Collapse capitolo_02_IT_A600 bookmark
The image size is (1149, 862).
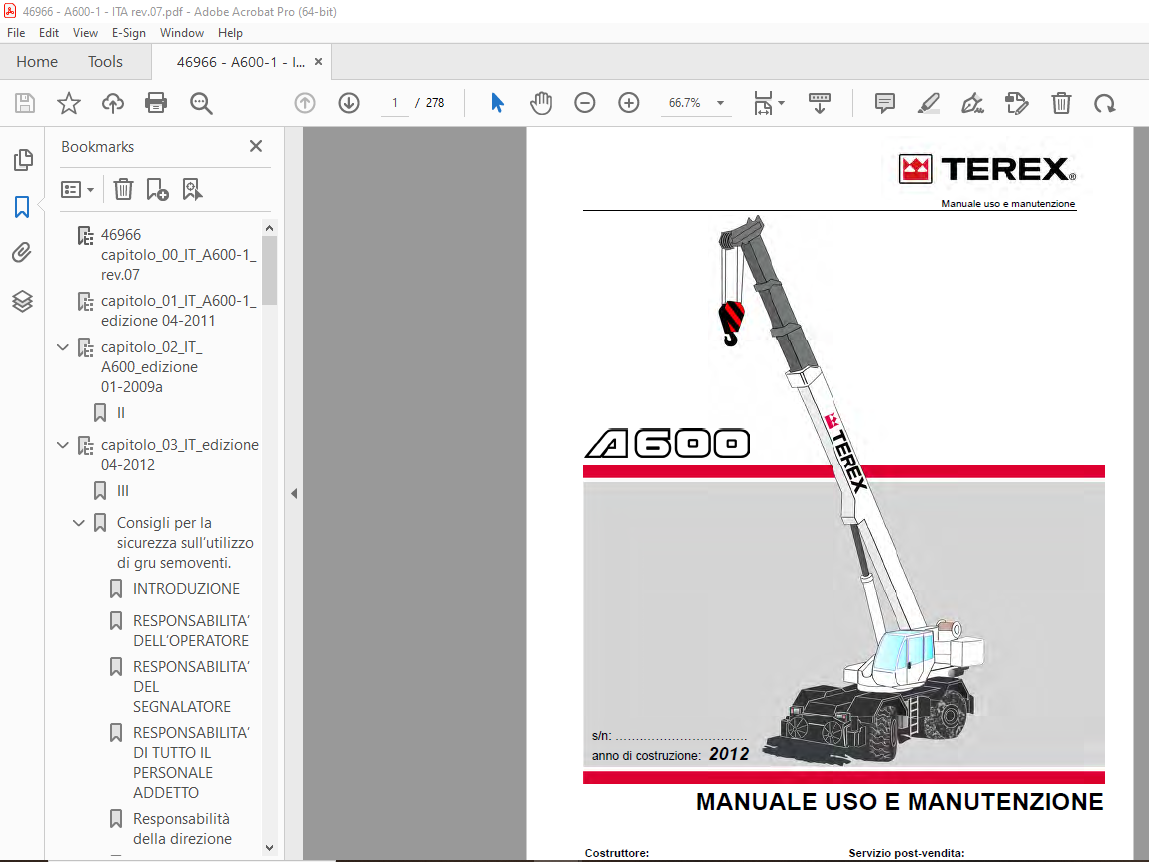pyautogui.click(x=63, y=347)
